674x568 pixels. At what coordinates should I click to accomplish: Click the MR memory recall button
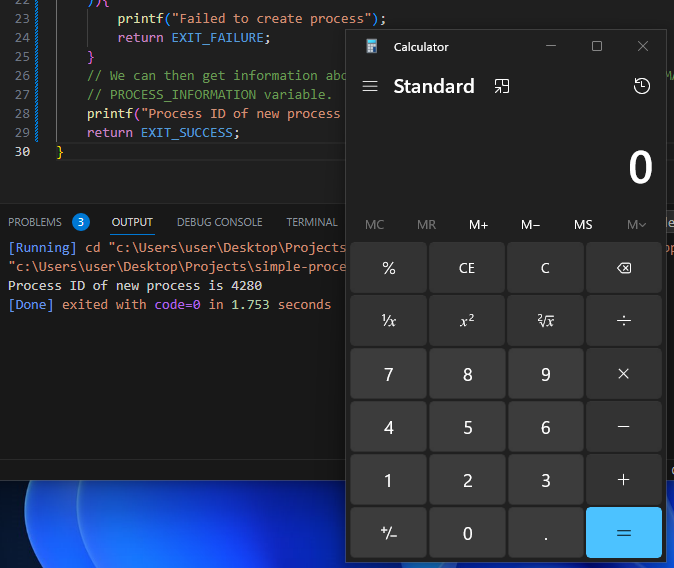426,224
